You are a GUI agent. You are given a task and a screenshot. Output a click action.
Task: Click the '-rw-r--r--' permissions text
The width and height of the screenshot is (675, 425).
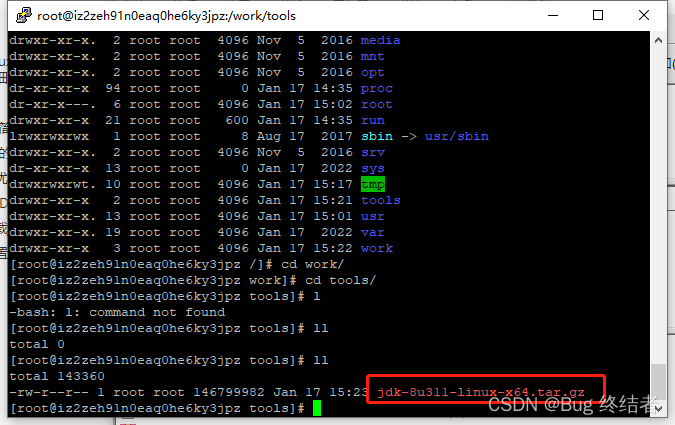[x=49, y=392]
